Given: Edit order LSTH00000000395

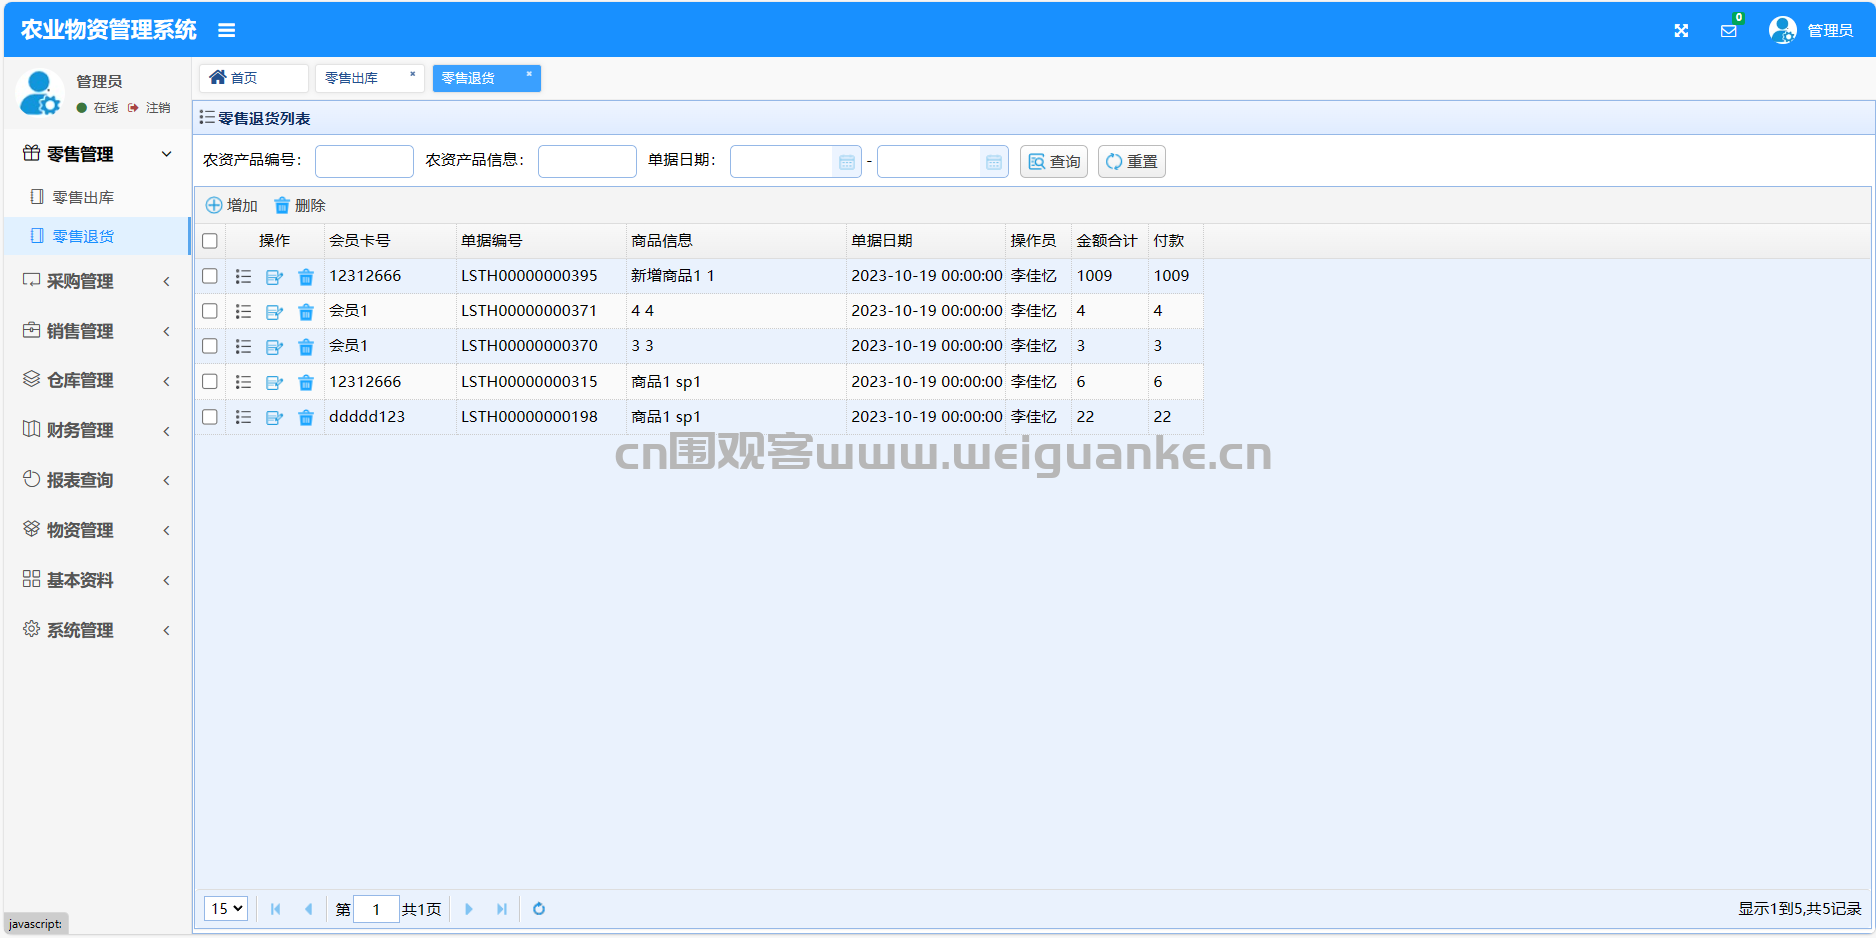Looking at the screenshot, I should (274, 277).
